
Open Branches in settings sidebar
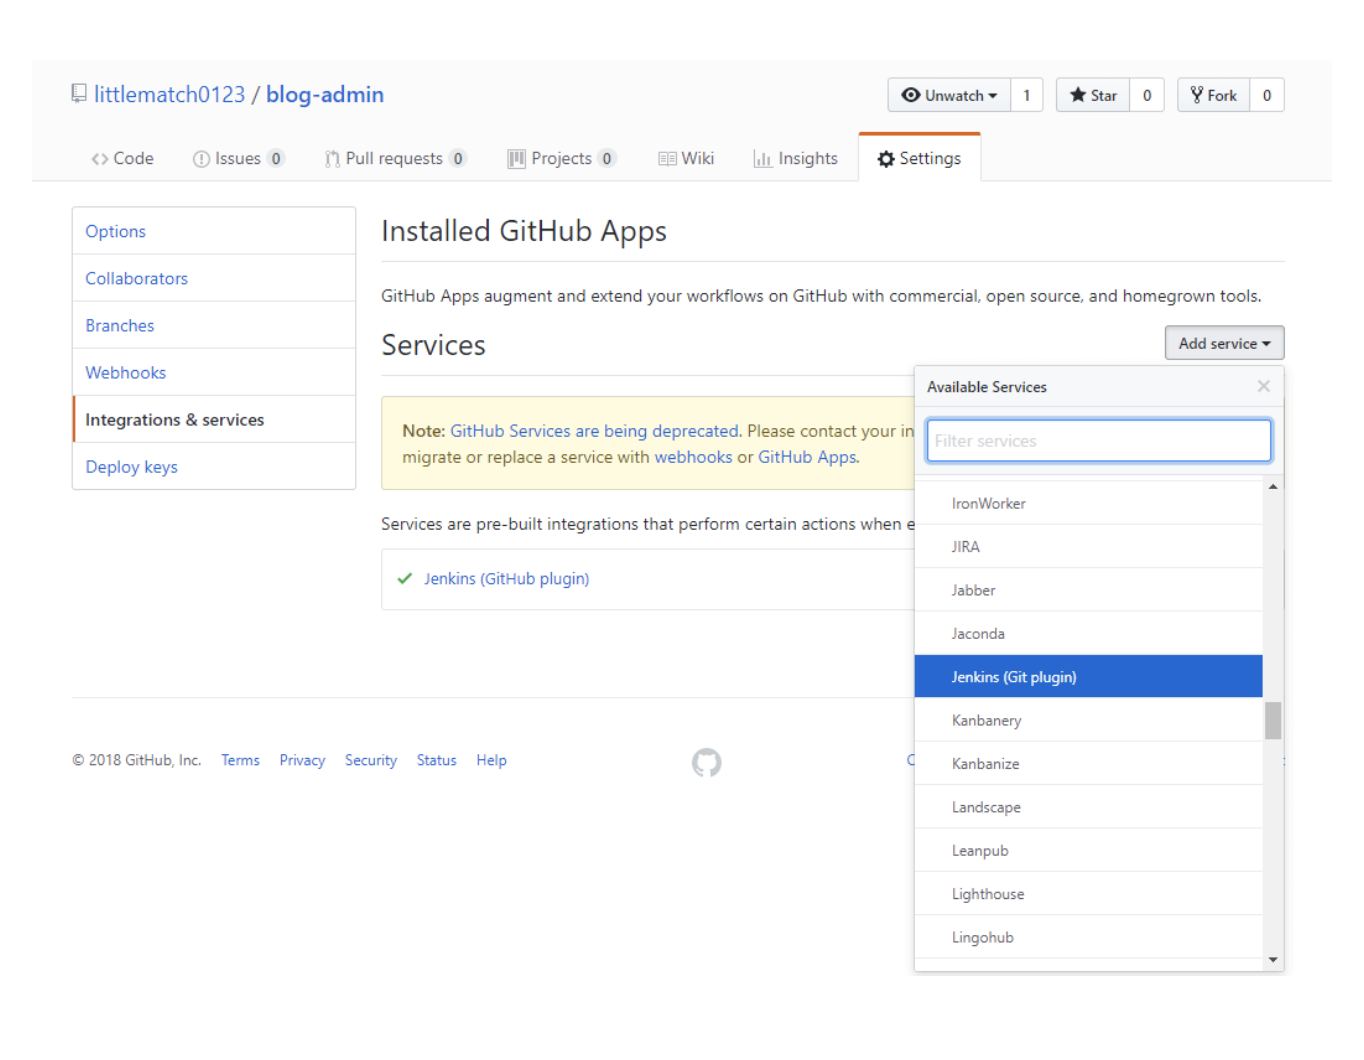point(214,325)
